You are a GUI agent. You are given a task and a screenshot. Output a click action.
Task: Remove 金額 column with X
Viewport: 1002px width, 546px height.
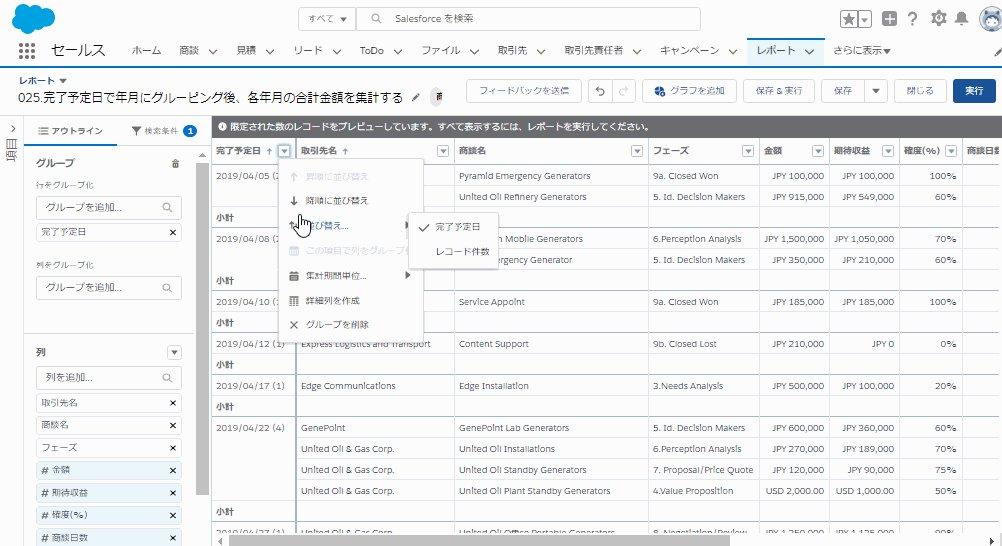point(173,470)
